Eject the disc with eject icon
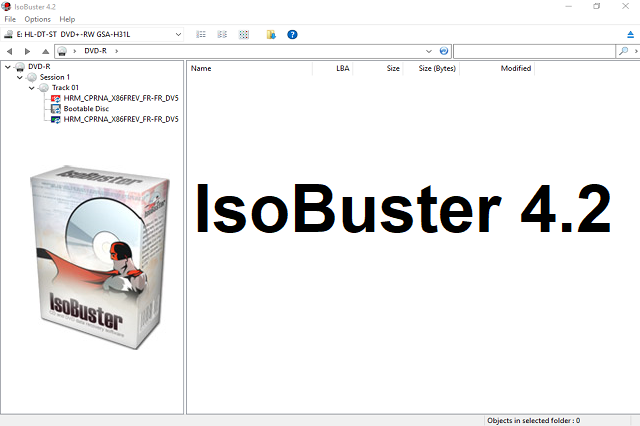 pyautogui.click(x=631, y=35)
